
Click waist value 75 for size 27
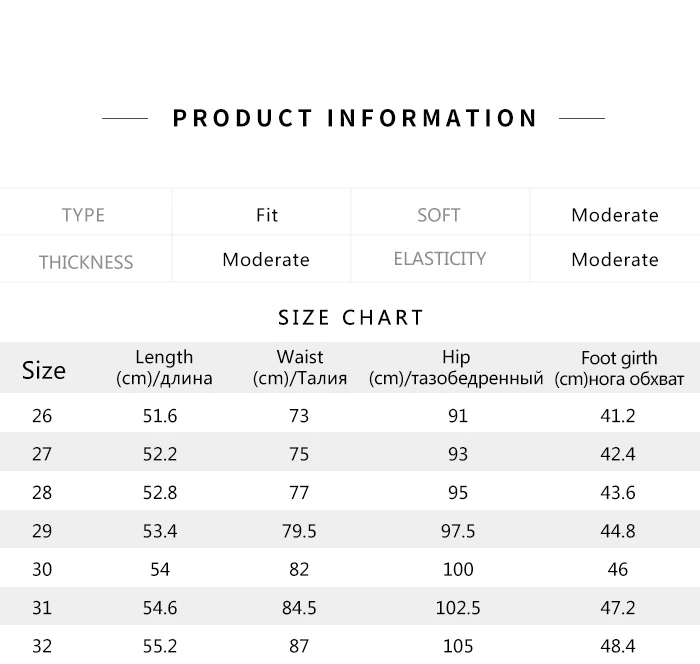click(299, 454)
